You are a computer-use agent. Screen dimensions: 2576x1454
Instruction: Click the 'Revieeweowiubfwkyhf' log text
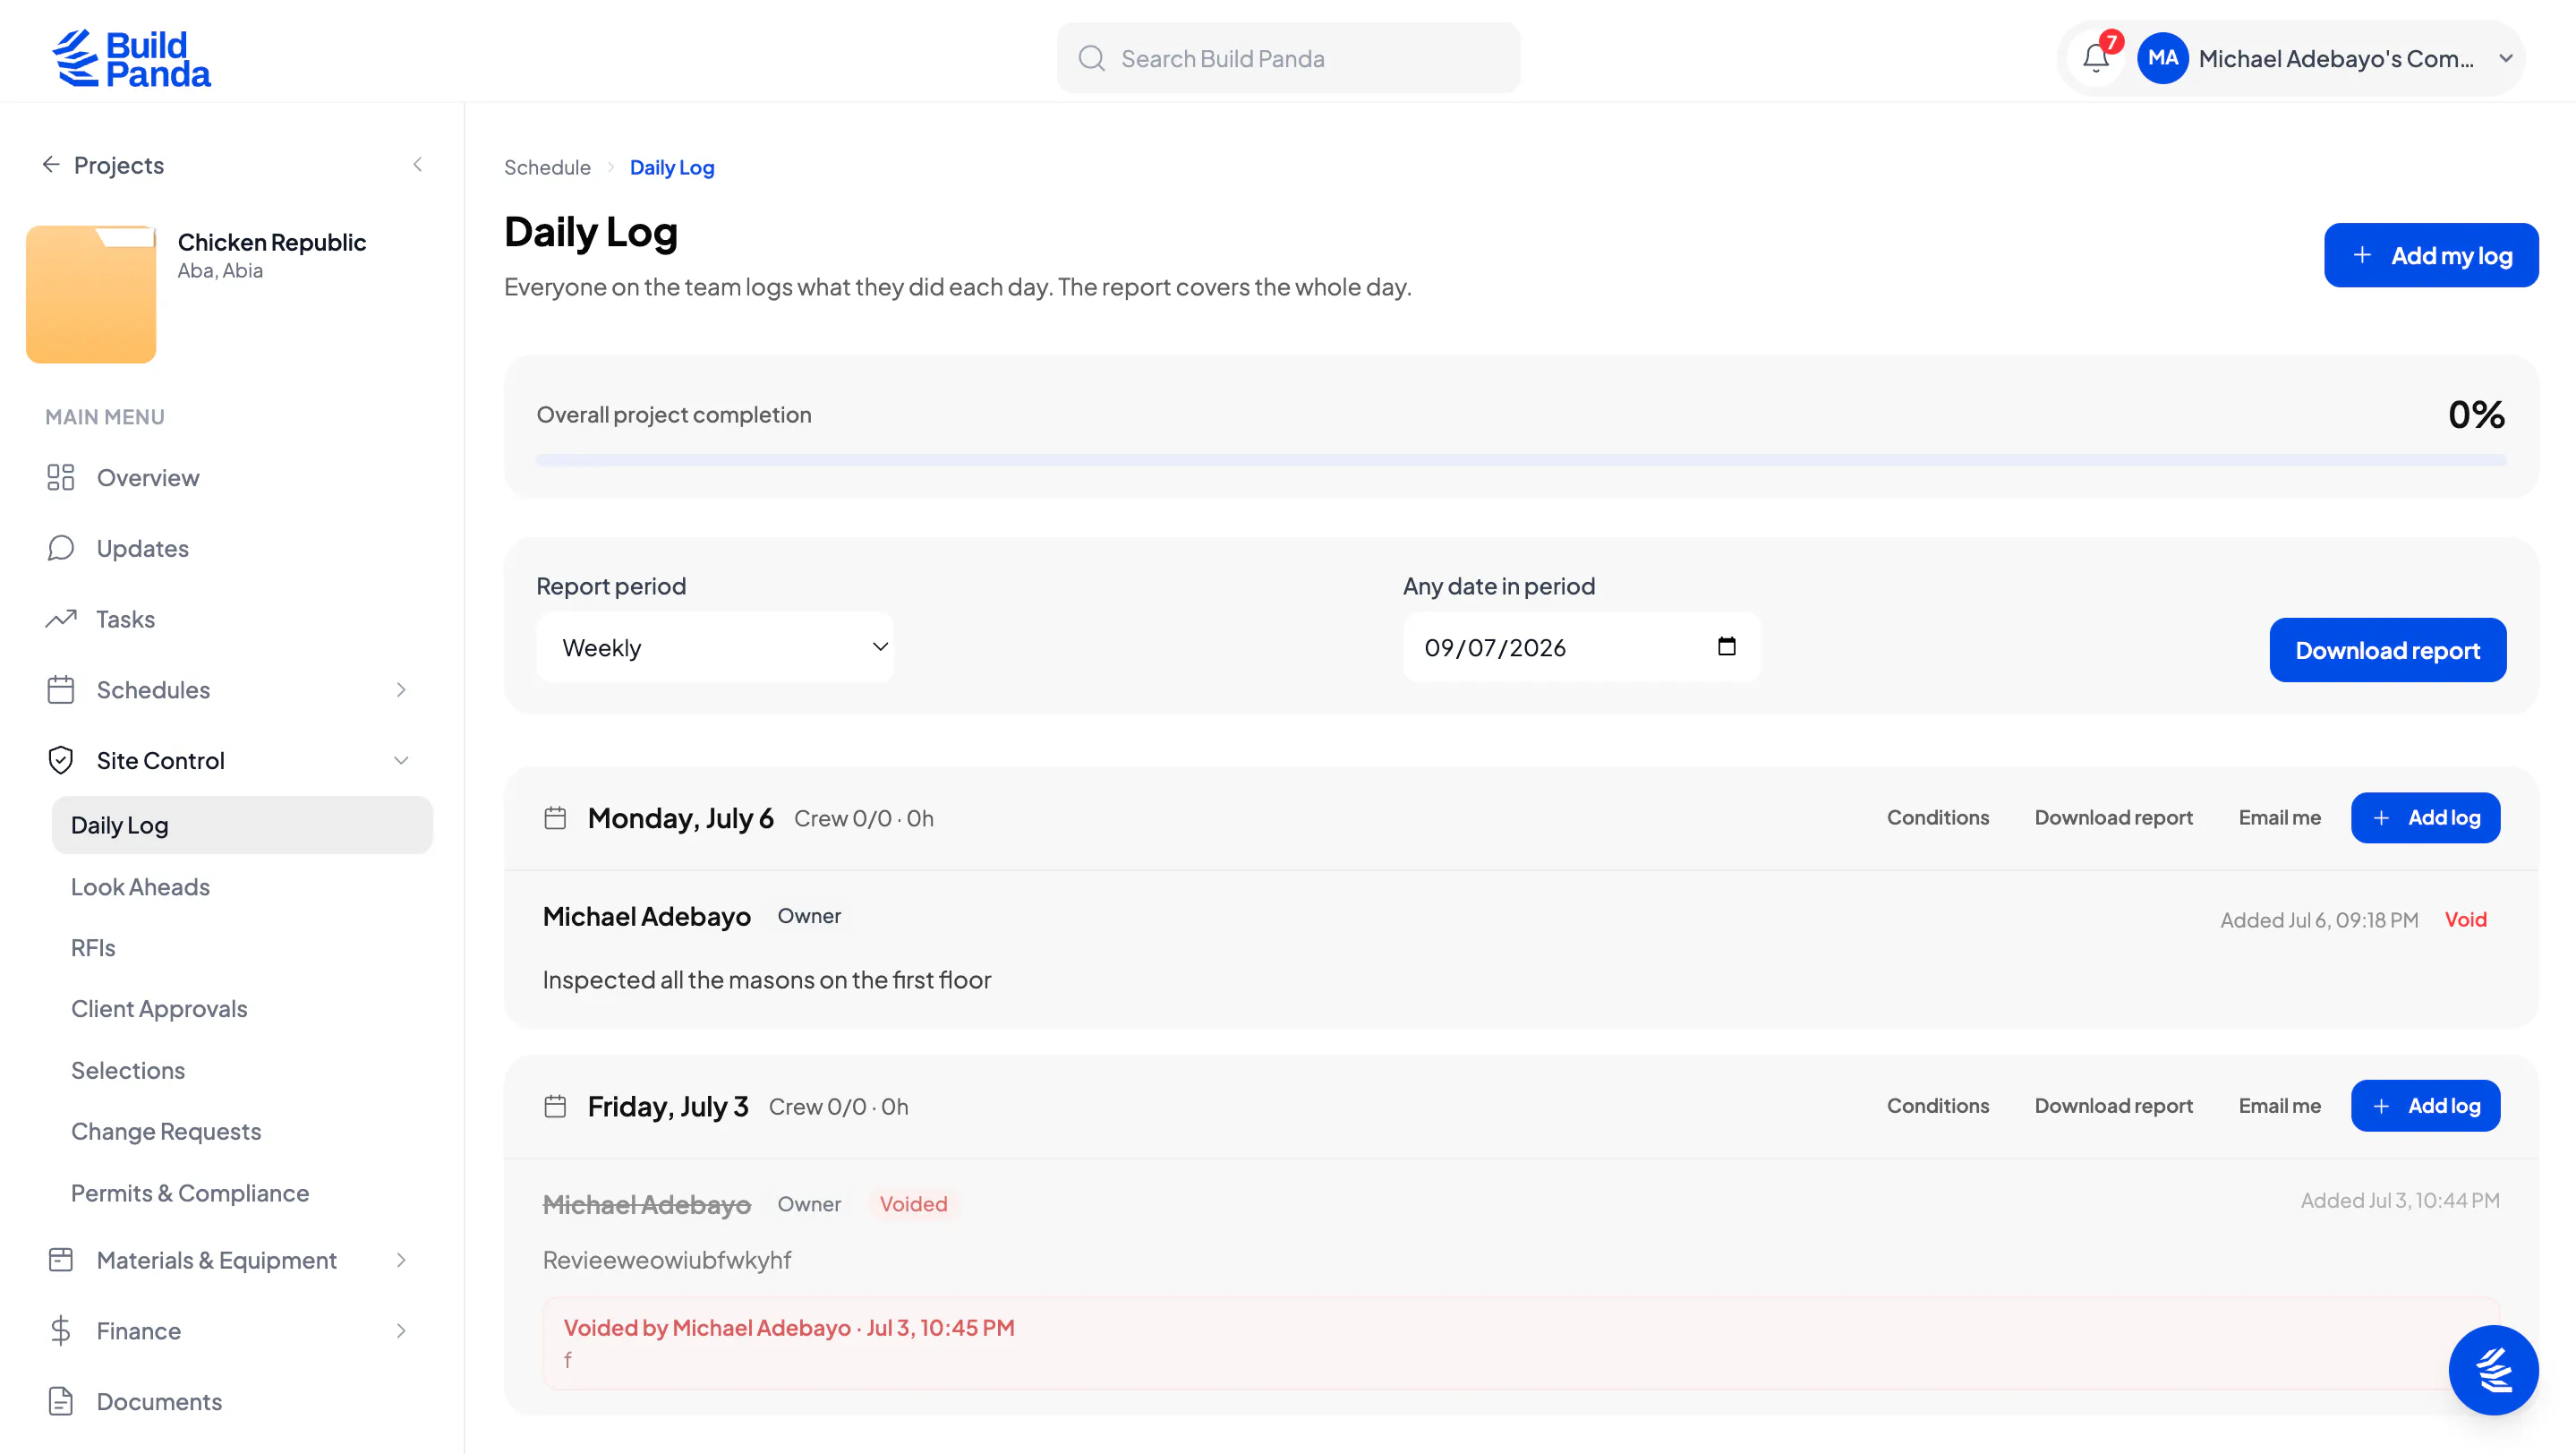click(x=667, y=1259)
